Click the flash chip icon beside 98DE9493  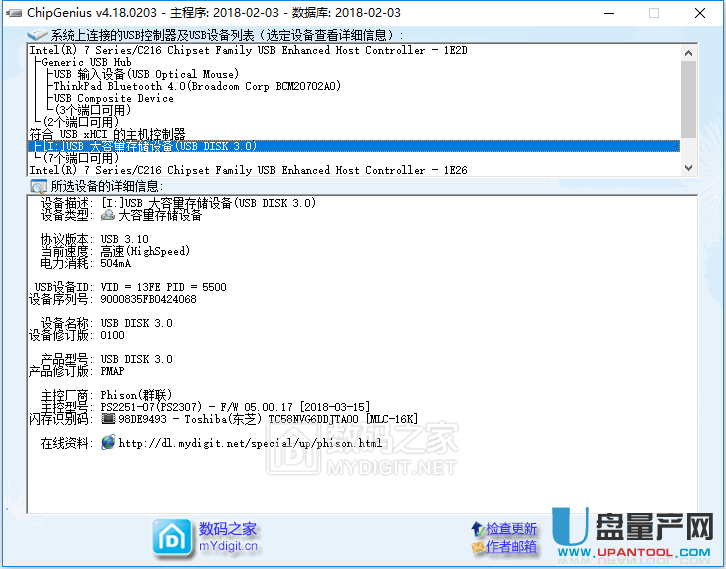(x=108, y=419)
